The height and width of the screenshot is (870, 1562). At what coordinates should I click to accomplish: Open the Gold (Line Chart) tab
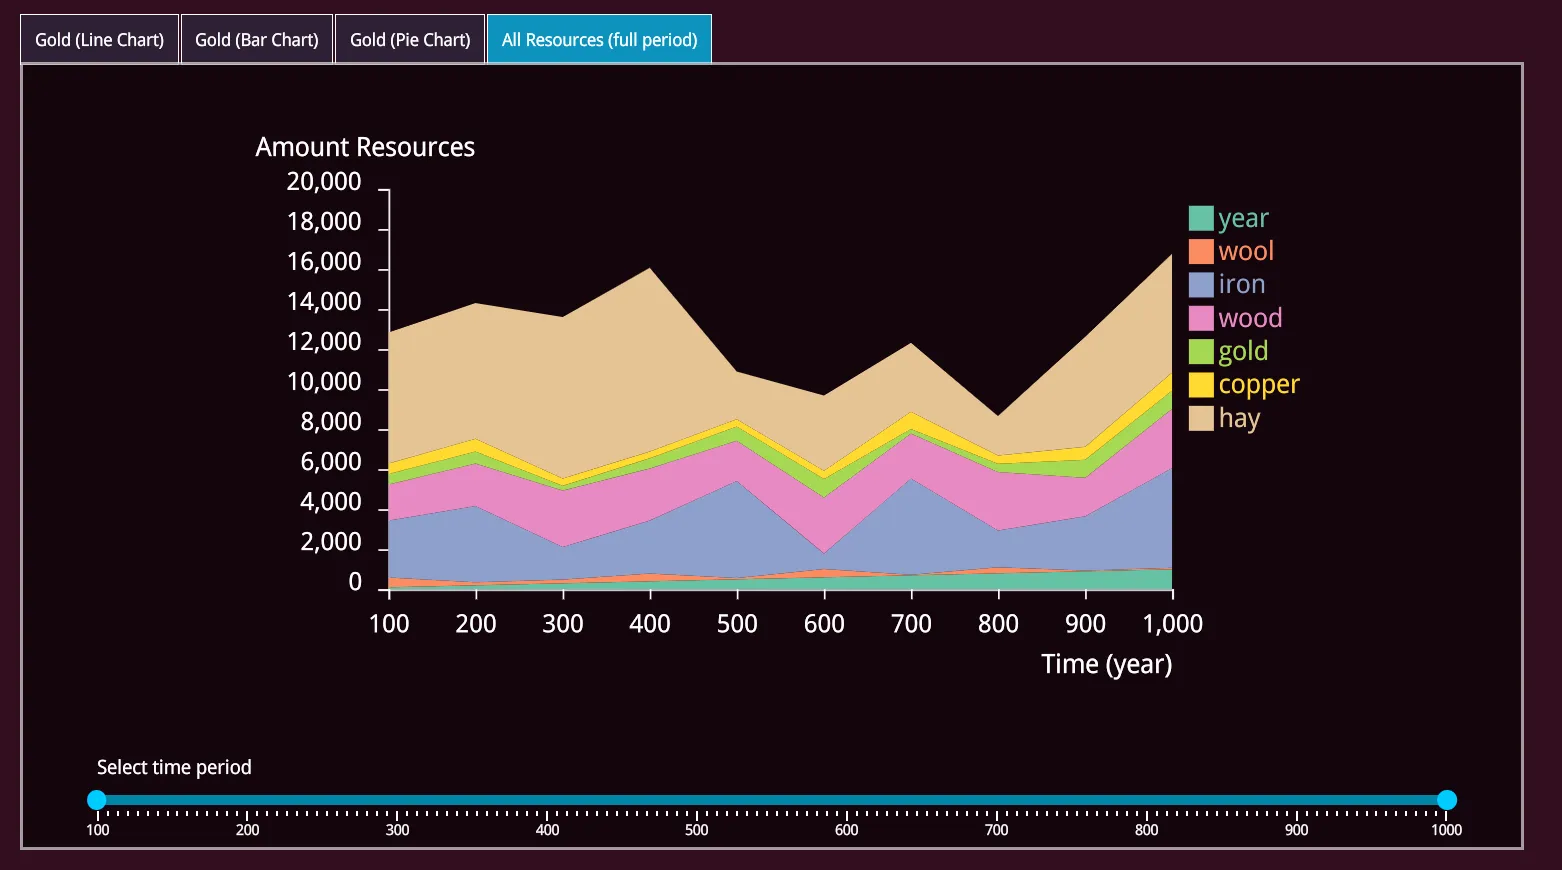[x=99, y=40]
